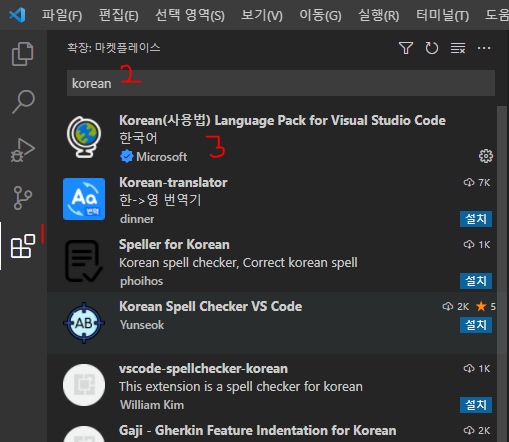The width and height of the screenshot is (509, 442).
Task: Open the more actions ellipsis menu
Action: click(x=484, y=48)
